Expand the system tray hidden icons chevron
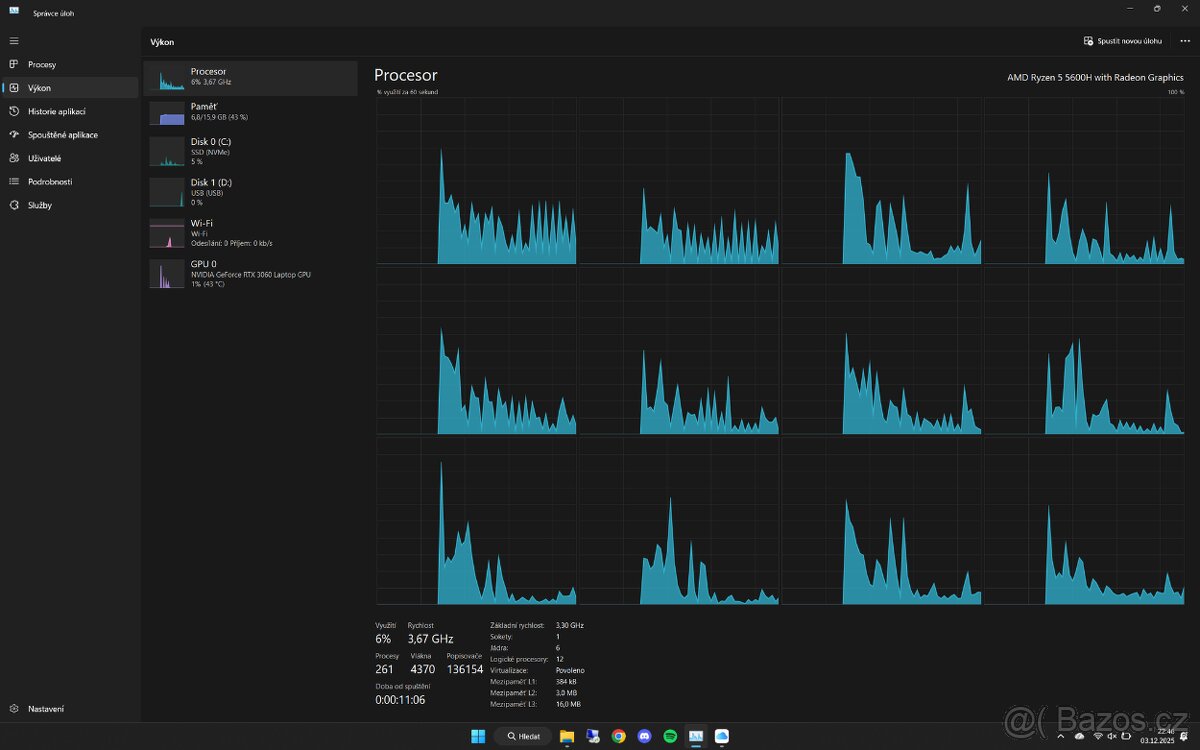Viewport: 1200px width, 750px height. 1061,736
